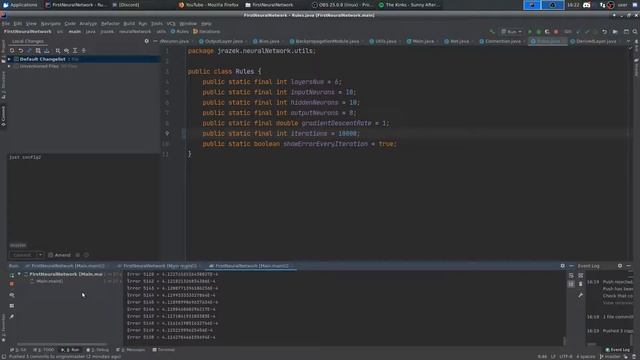Toggle Unversioned Files checkbox

(16, 66)
